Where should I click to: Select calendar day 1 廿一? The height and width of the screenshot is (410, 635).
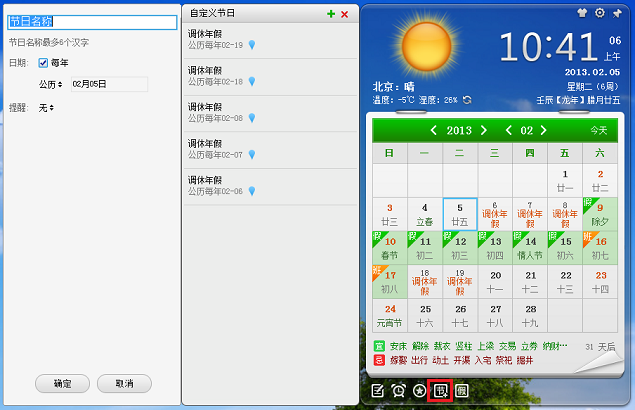[565, 181]
